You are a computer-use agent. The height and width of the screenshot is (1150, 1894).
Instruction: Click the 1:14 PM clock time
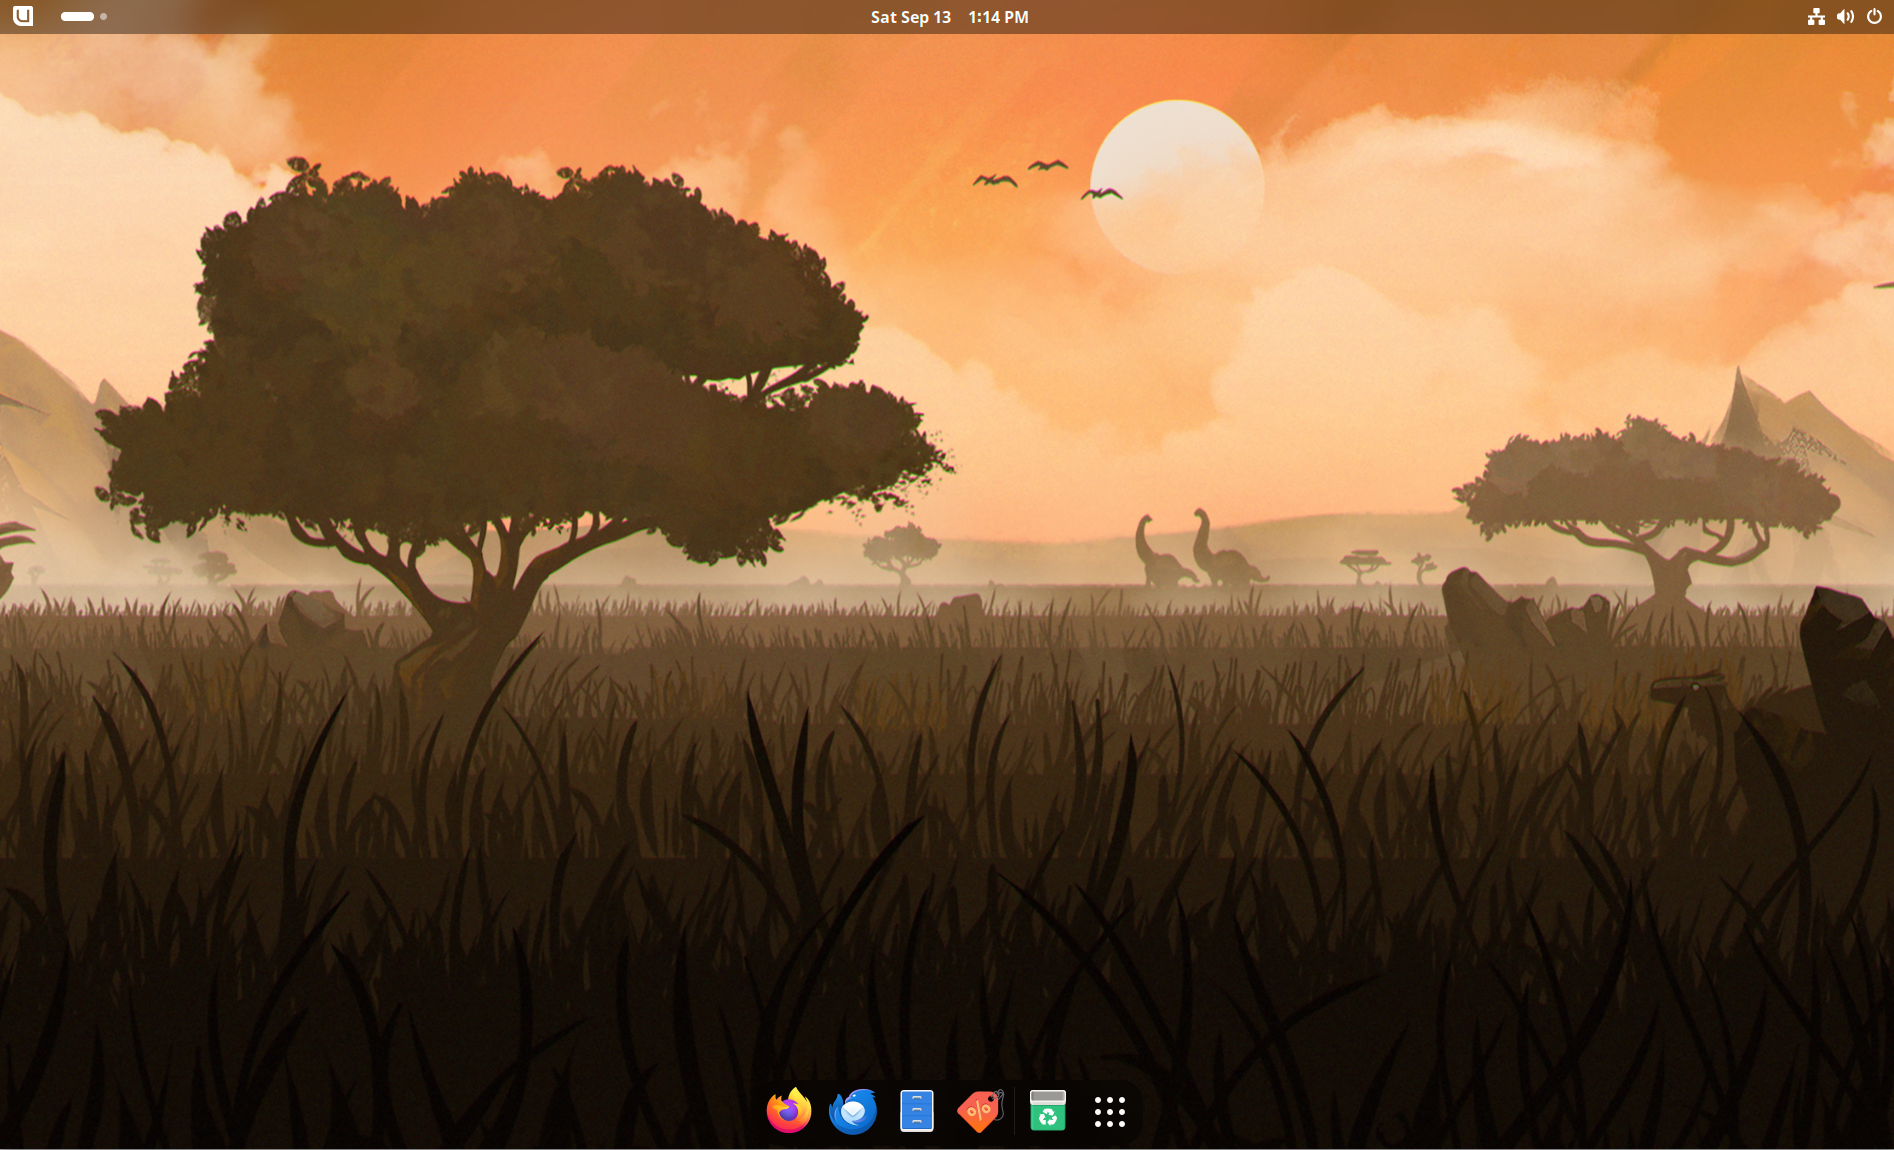(x=998, y=17)
